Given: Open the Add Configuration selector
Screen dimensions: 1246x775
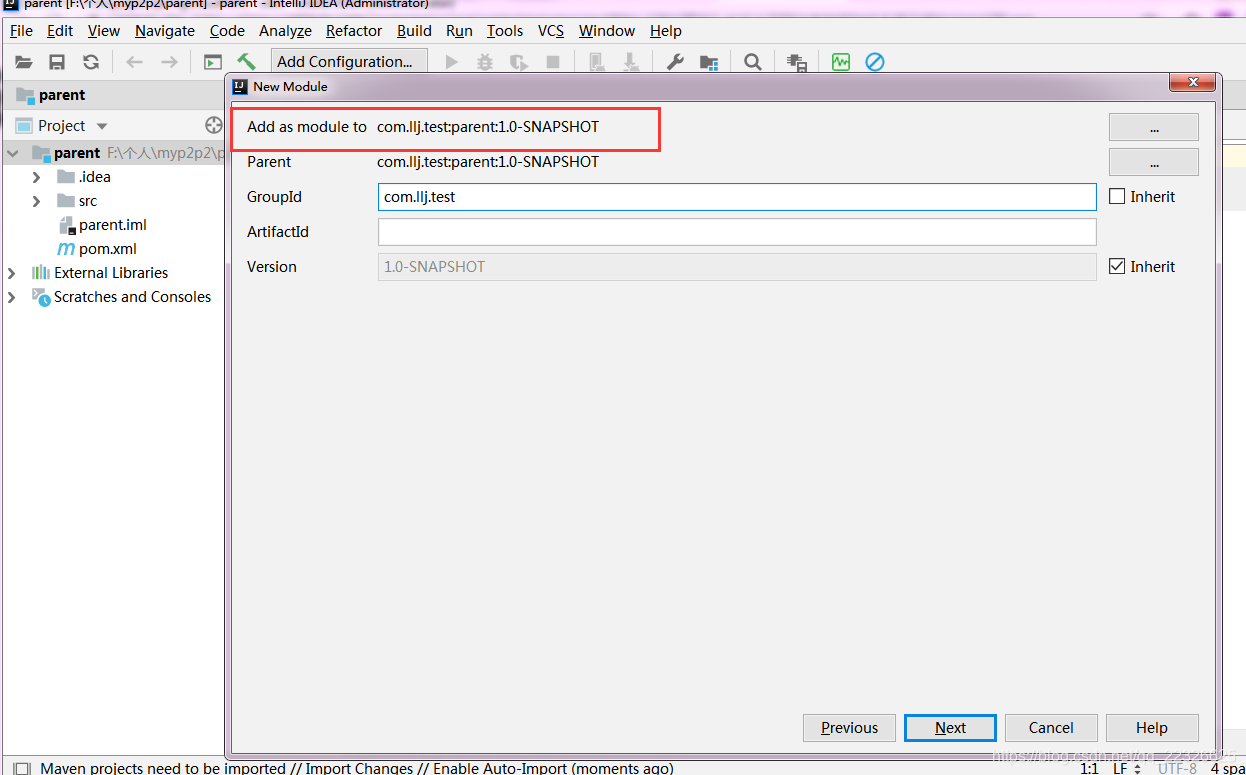Looking at the screenshot, I should click(x=349, y=62).
